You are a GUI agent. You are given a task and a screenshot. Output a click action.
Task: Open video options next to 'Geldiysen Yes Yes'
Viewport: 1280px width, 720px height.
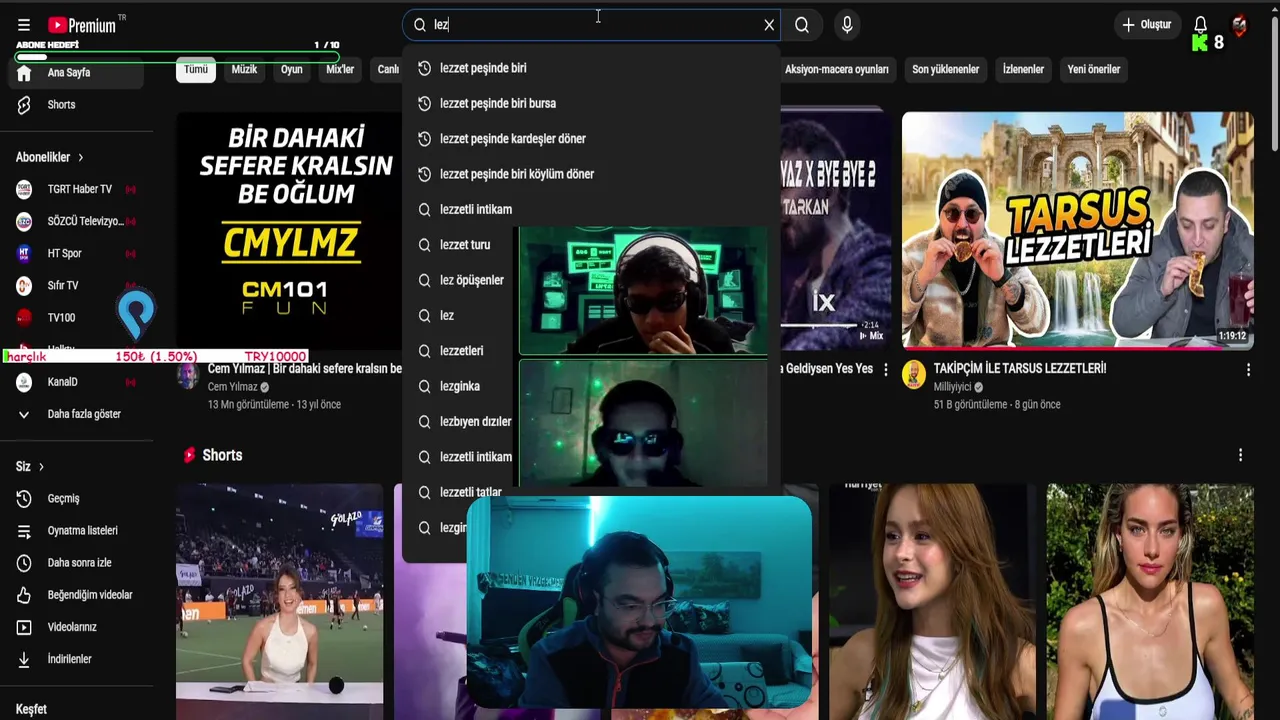point(885,370)
